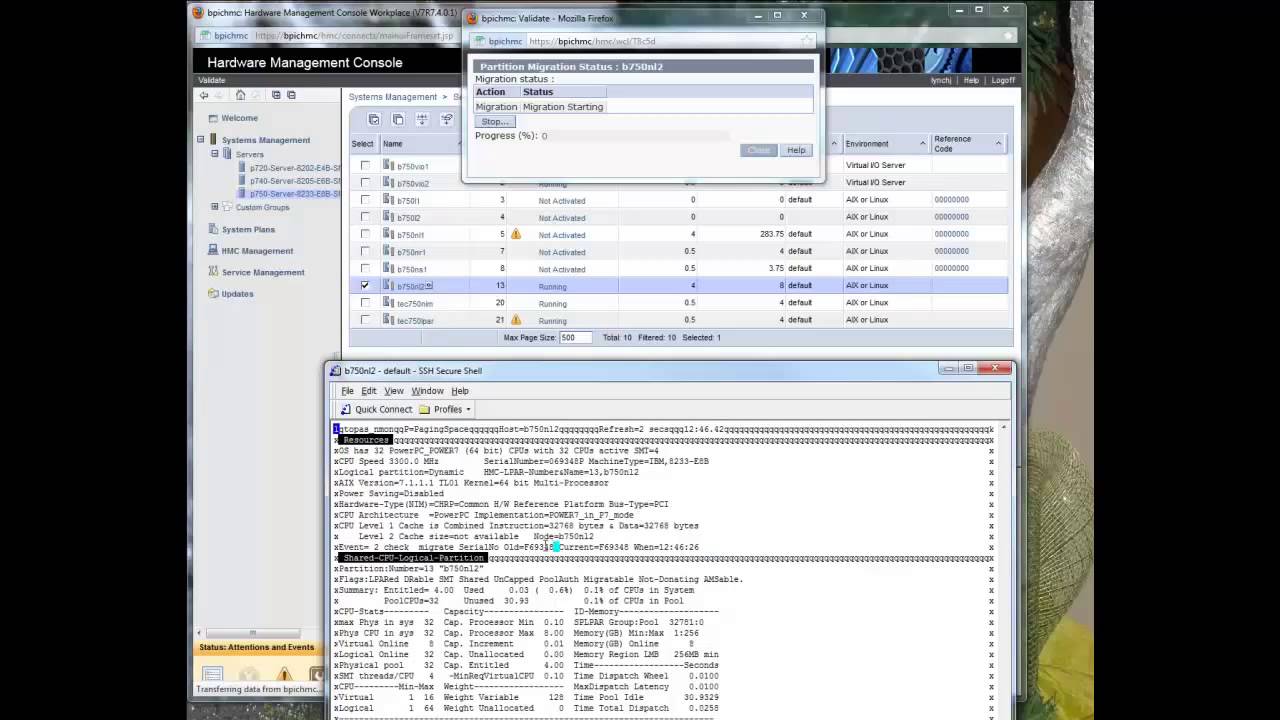Image resolution: width=1280 pixels, height=720 pixels.
Task: Click warning icon in b750nl1 row
Action: (517, 234)
